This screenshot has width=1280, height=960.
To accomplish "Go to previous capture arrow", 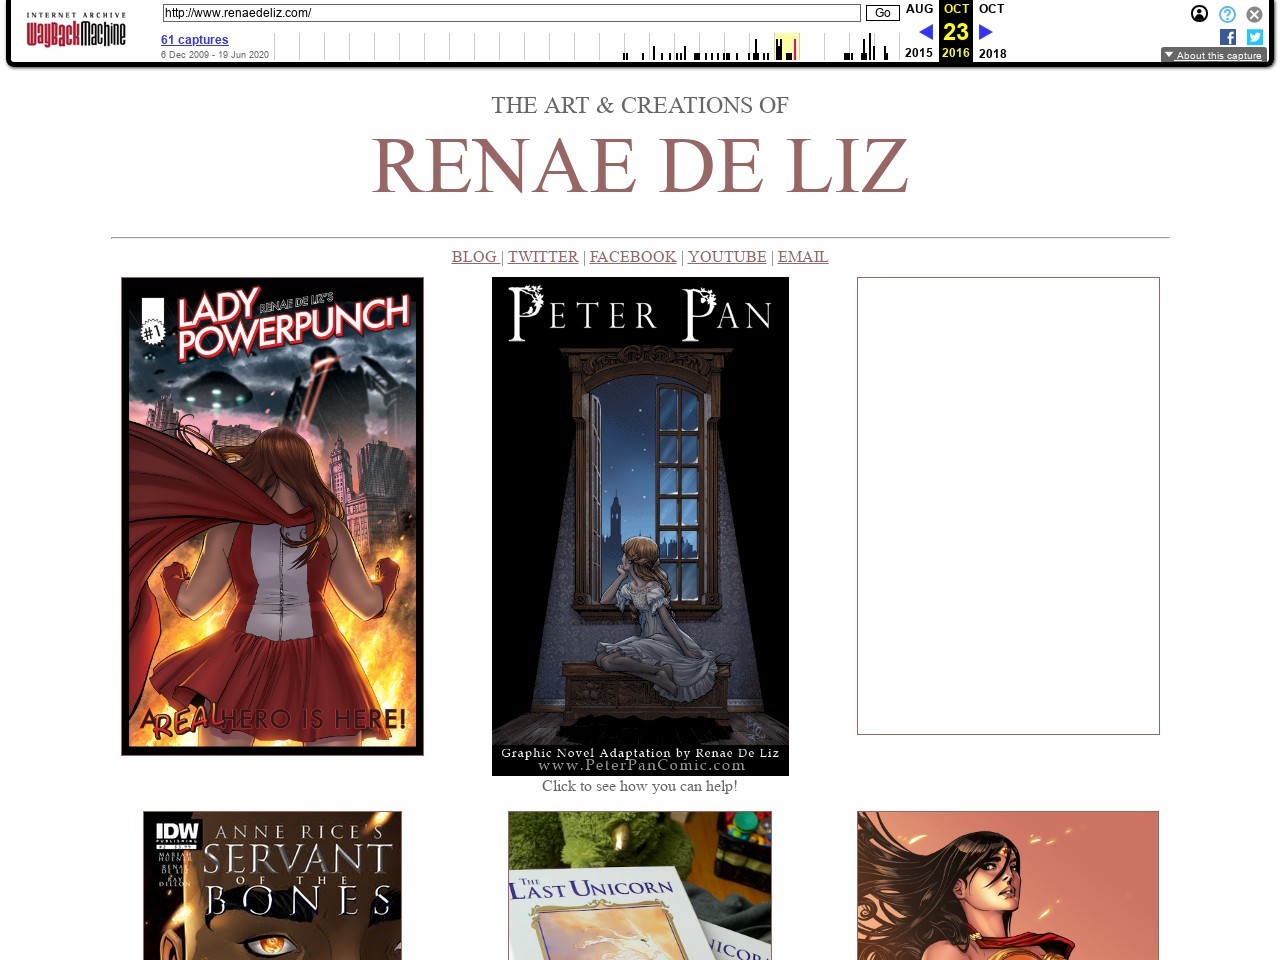I will 926,32.
